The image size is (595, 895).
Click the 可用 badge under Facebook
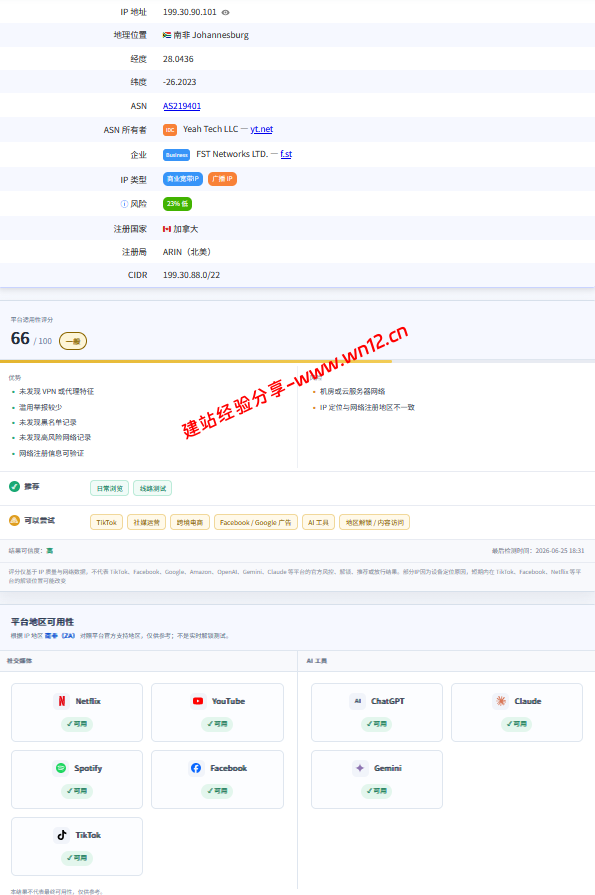pos(217,791)
